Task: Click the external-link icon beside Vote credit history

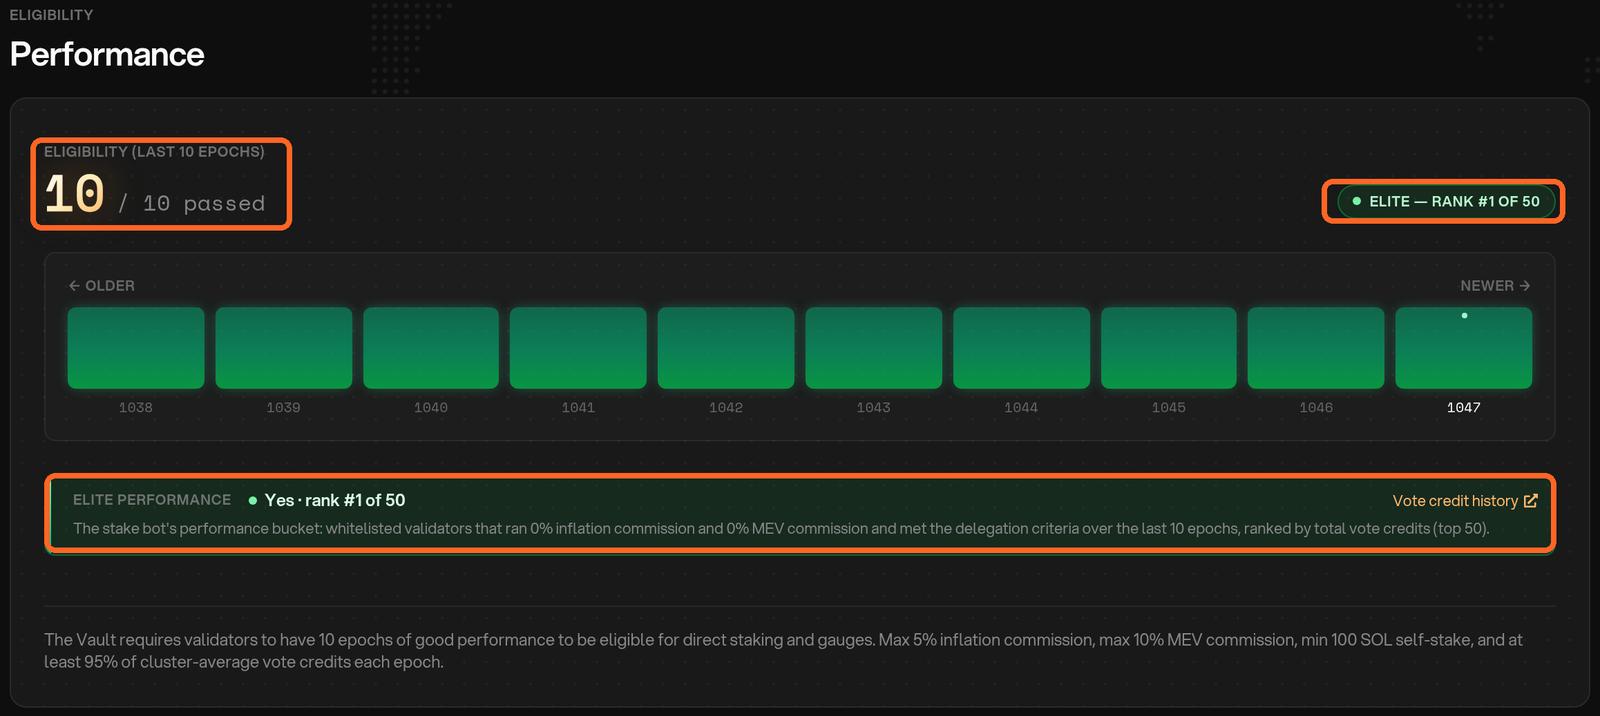Action: point(1530,501)
